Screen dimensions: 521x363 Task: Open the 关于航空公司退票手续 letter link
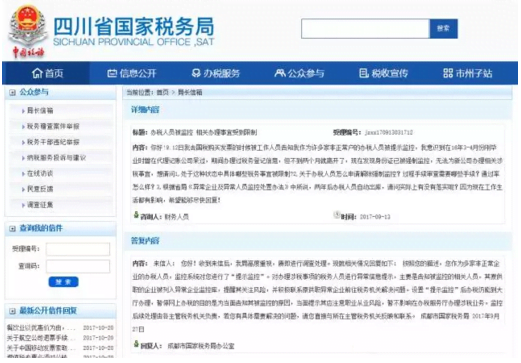click(42, 338)
